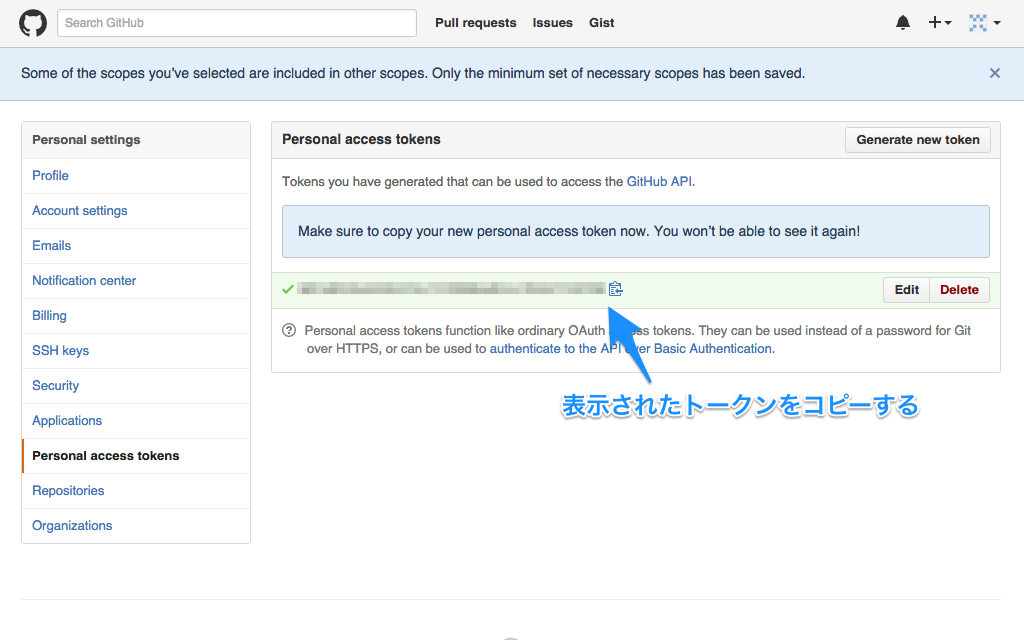Select Billing in the sidebar
Screen dimensions: 1024x640
point(50,315)
